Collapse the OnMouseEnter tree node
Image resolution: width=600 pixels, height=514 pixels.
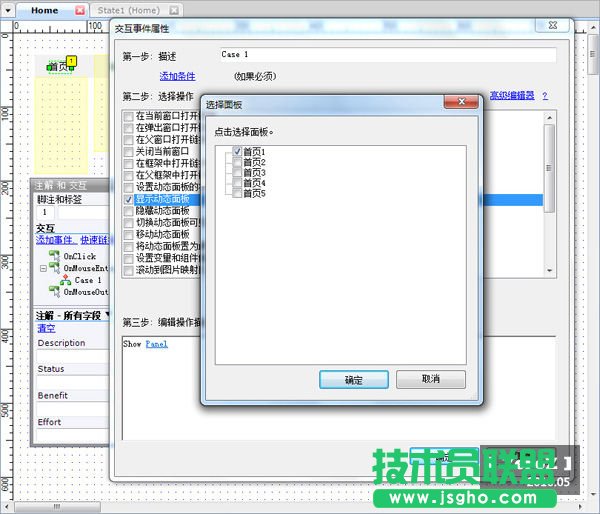(x=43, y=268)
